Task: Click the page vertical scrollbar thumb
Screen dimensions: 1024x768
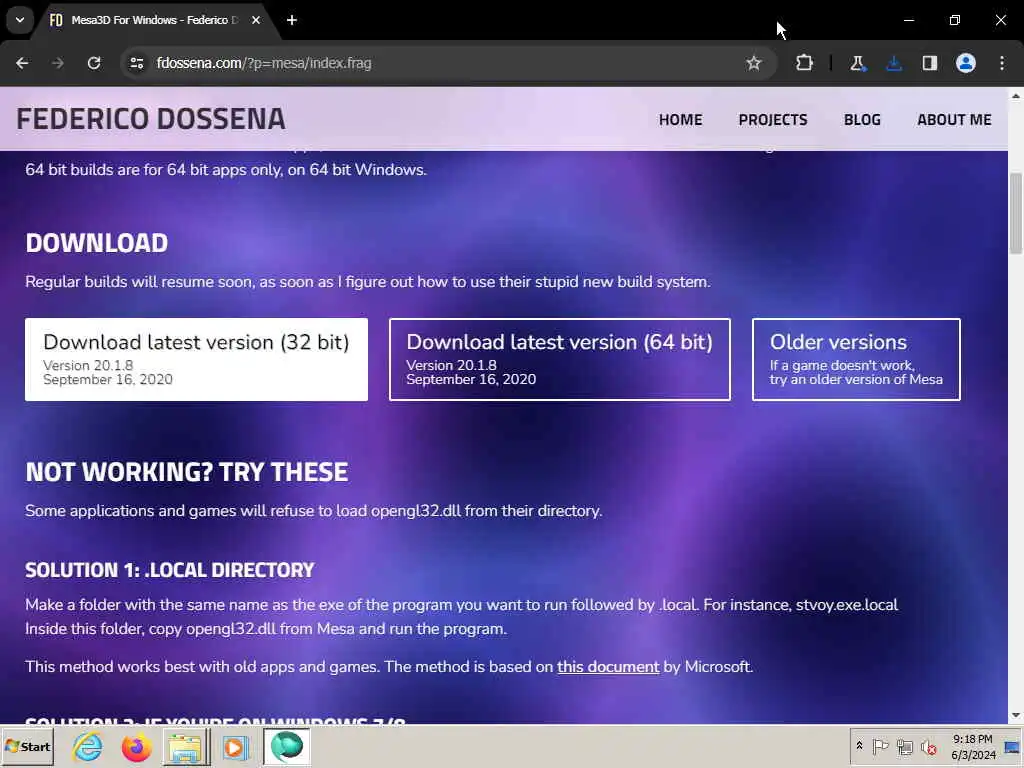Action: pyautogui.click(x=1016, y=213)
